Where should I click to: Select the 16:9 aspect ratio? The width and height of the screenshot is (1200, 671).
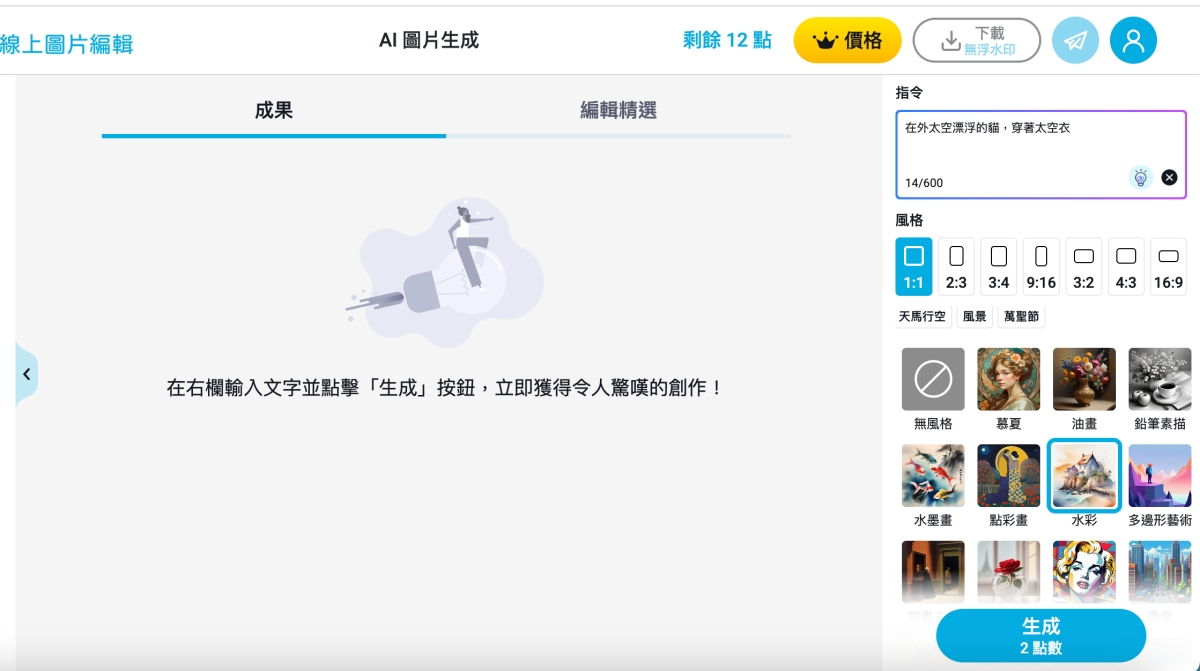[1169, 267]
